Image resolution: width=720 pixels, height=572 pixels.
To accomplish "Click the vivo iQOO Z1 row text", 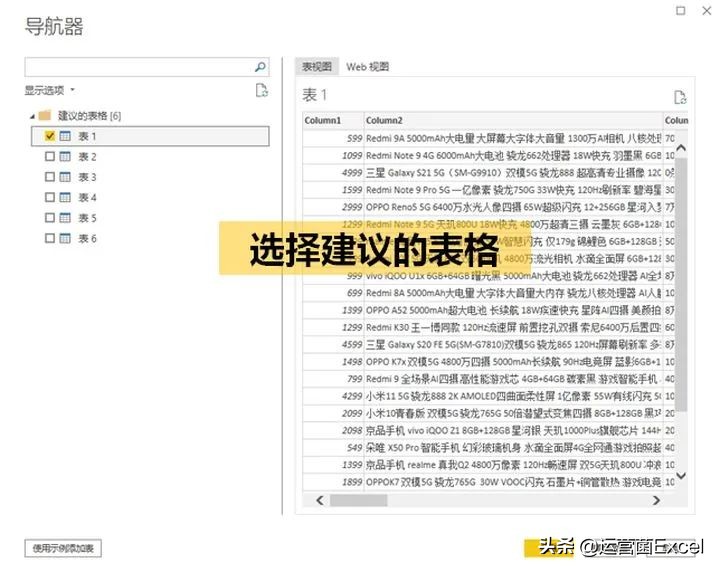I will click(513, 431).
